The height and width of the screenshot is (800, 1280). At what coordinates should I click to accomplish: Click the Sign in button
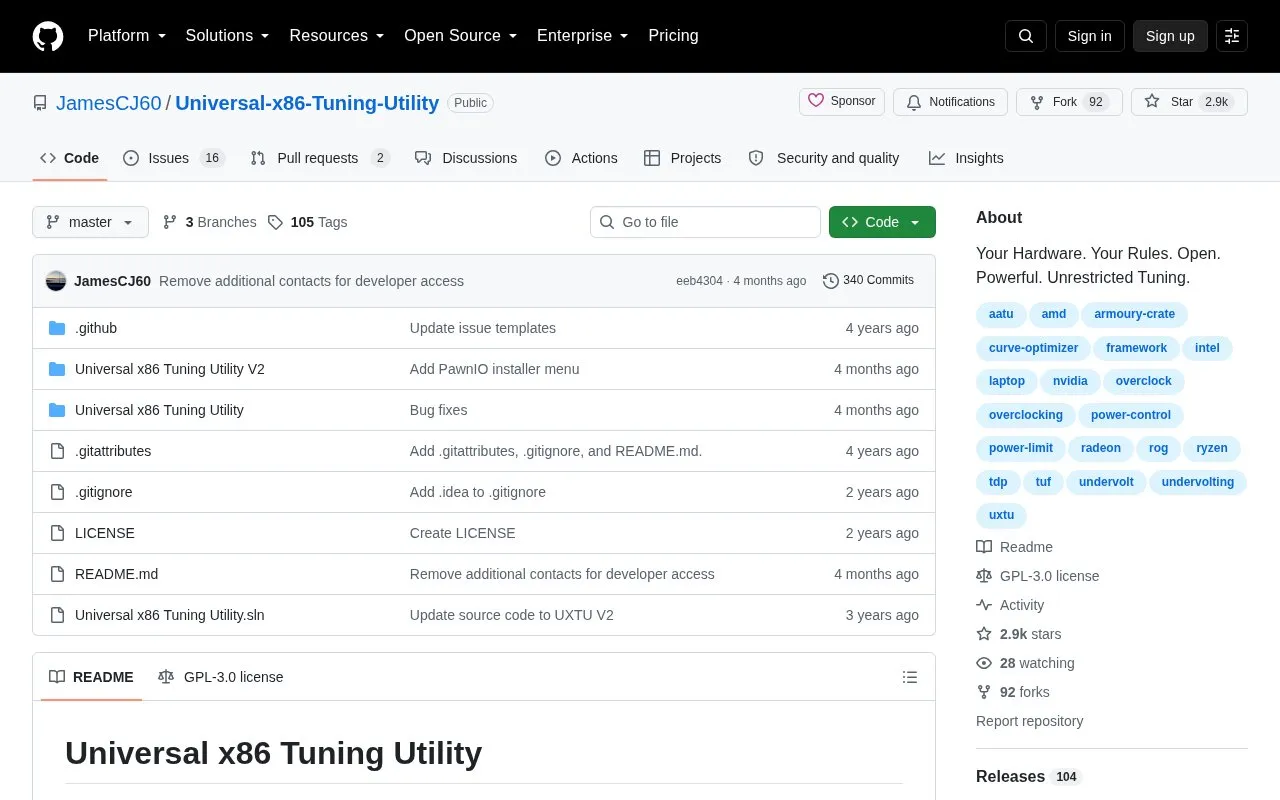pos(1089,36)
